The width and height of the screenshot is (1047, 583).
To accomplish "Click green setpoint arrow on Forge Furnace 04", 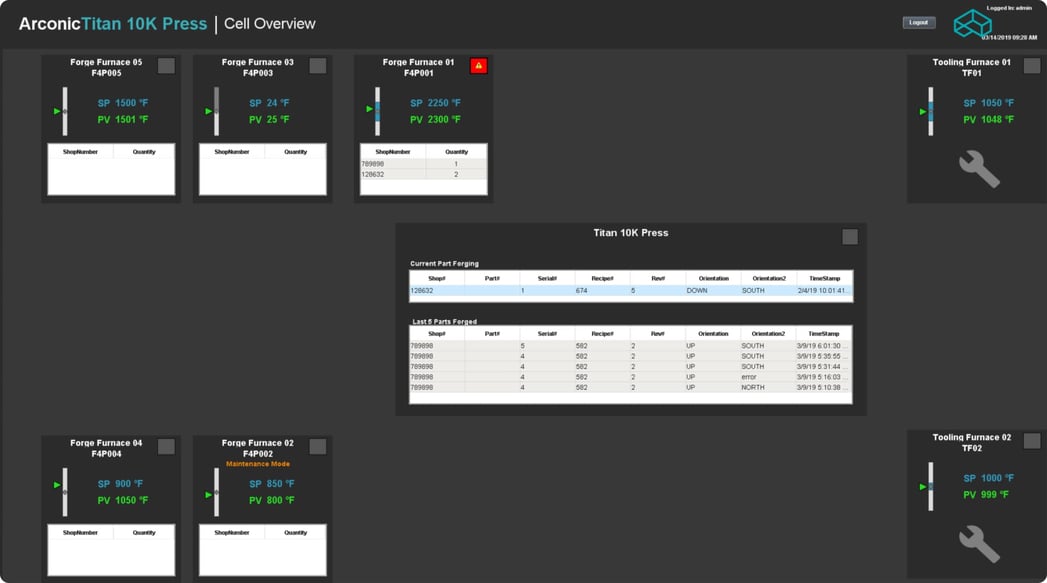I will [57, 485].
